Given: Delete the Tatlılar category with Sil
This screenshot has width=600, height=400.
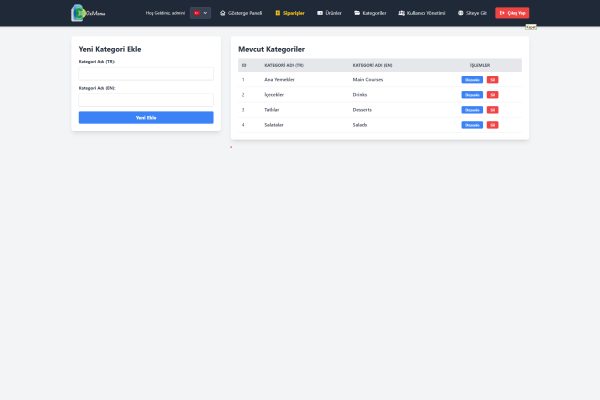Looking at the screenshot, I should point(492,110).
